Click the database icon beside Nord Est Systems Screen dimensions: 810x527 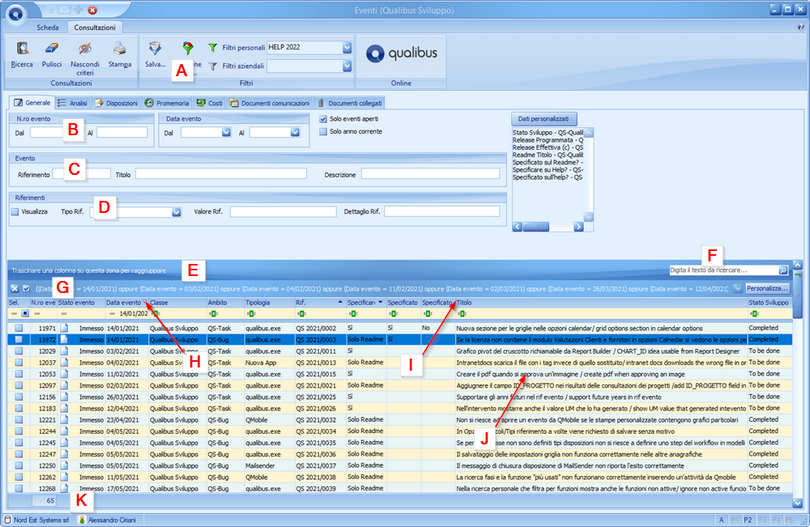point(8,520)
